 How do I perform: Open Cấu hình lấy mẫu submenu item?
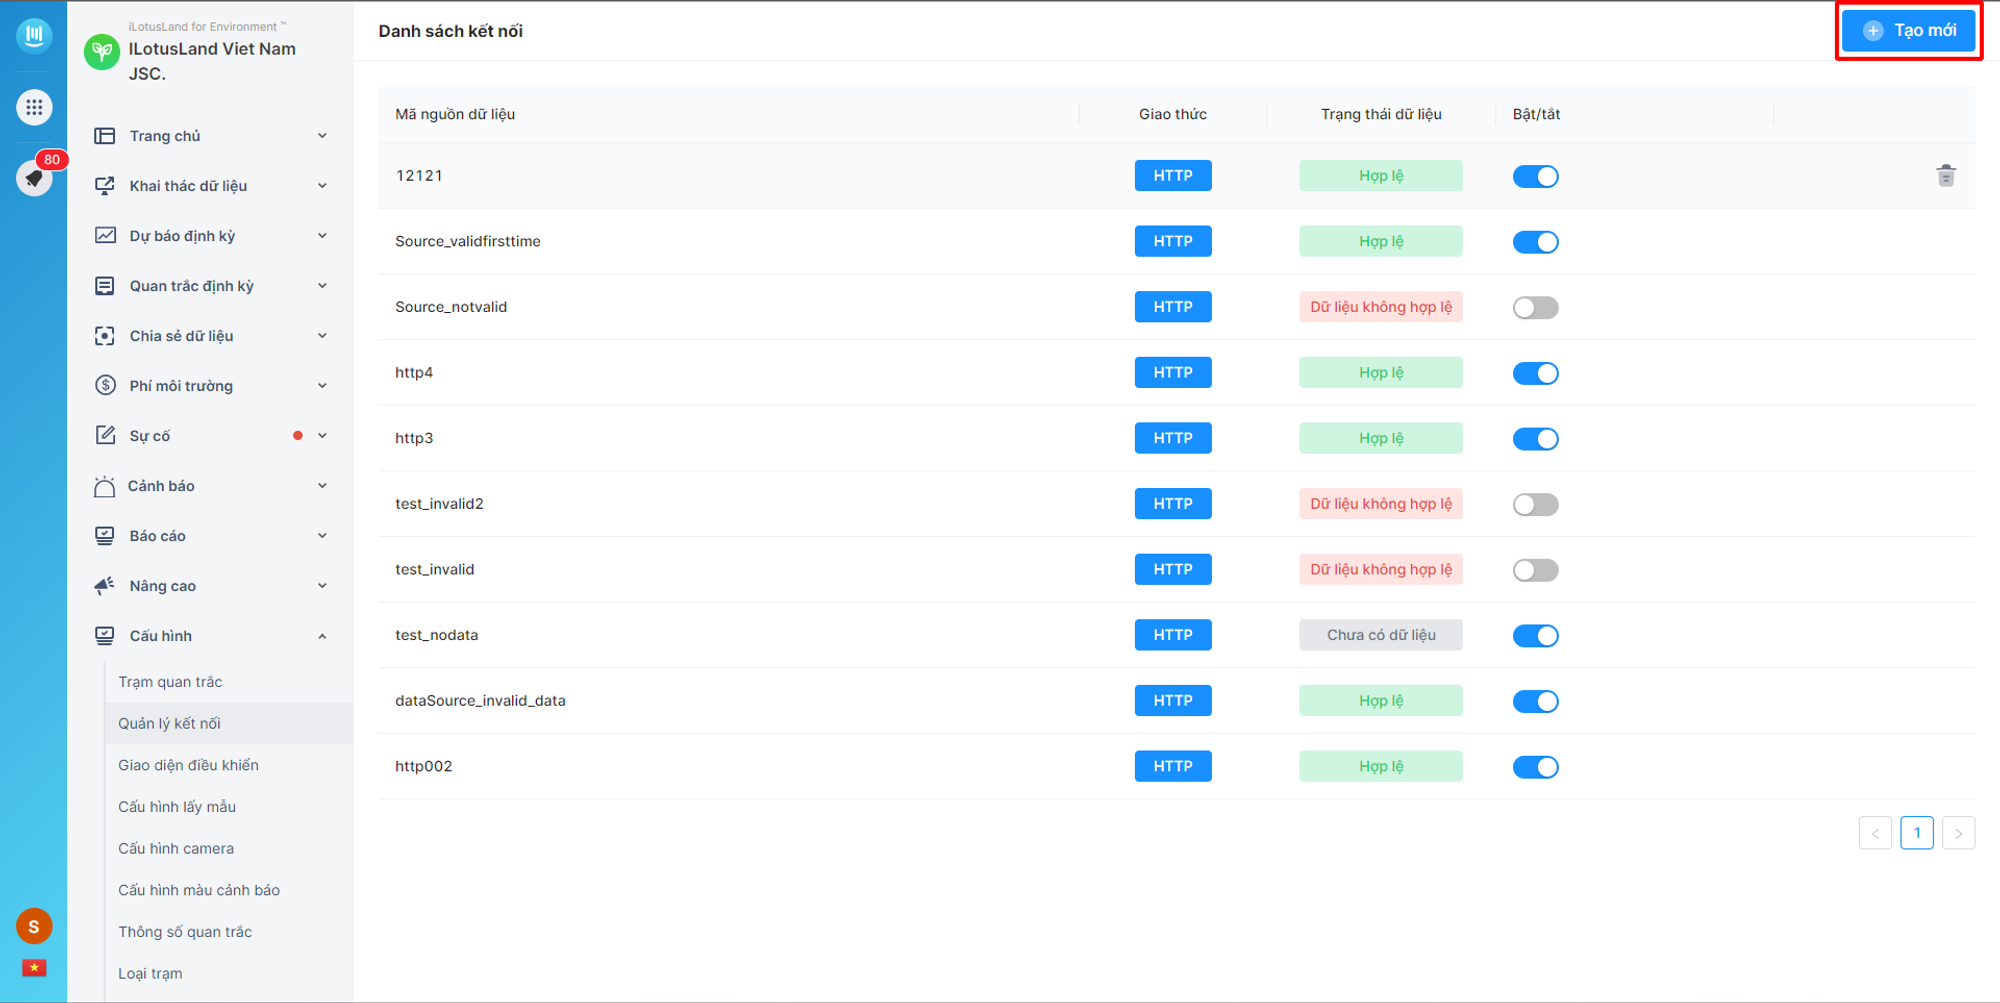pos(229,807)
